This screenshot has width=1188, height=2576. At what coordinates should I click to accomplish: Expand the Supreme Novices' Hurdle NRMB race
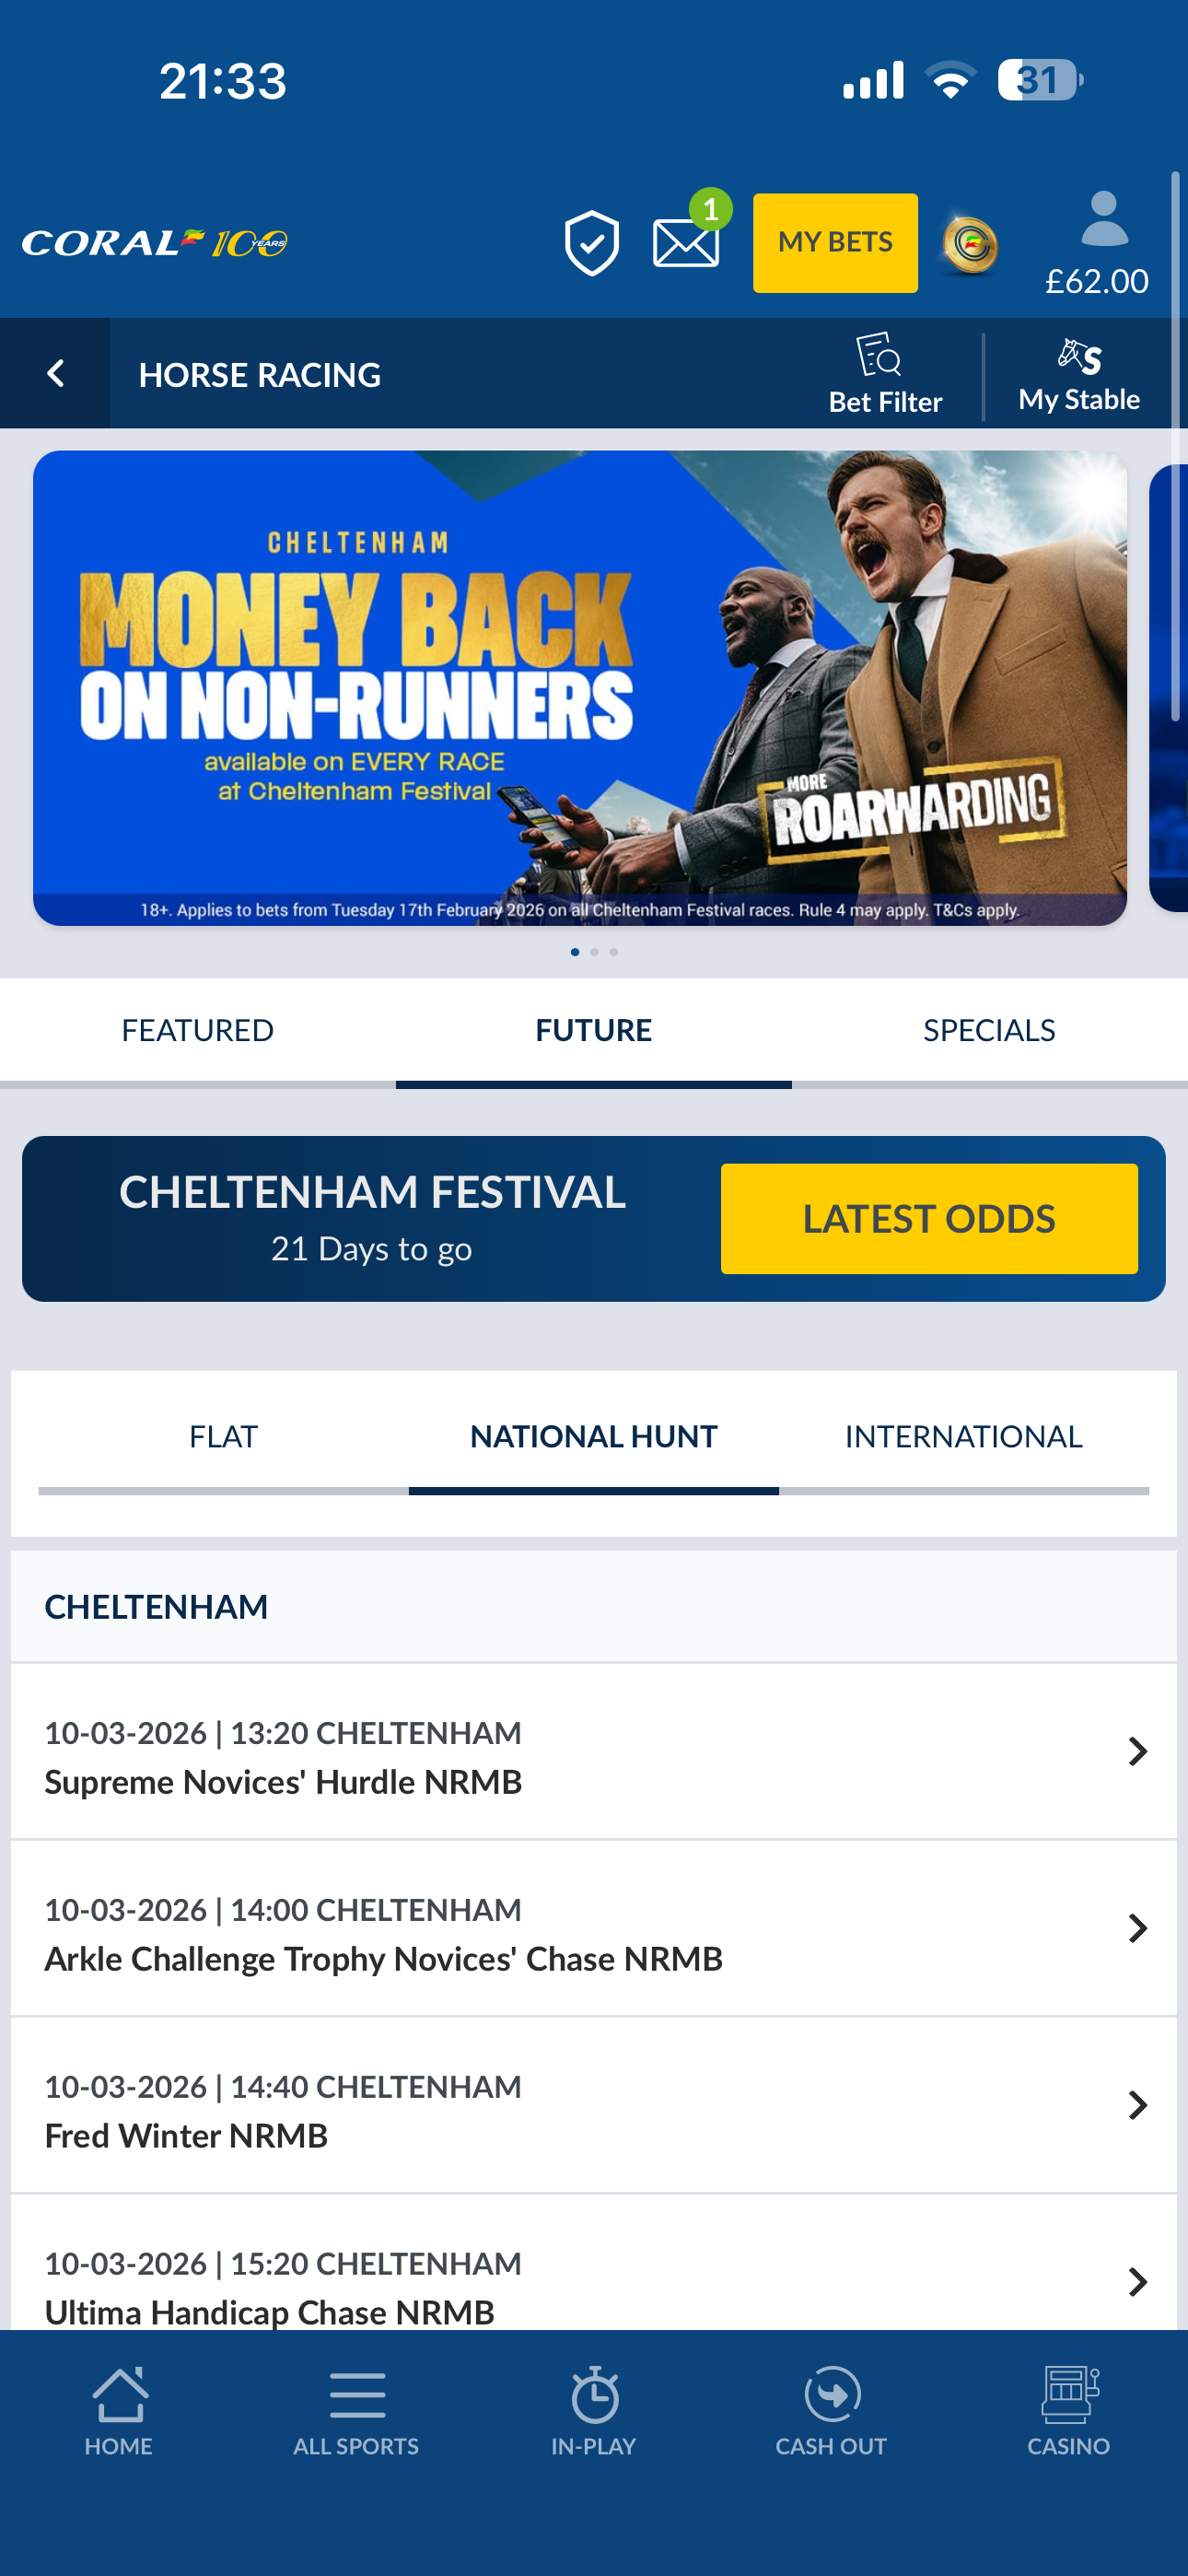1137,1751
